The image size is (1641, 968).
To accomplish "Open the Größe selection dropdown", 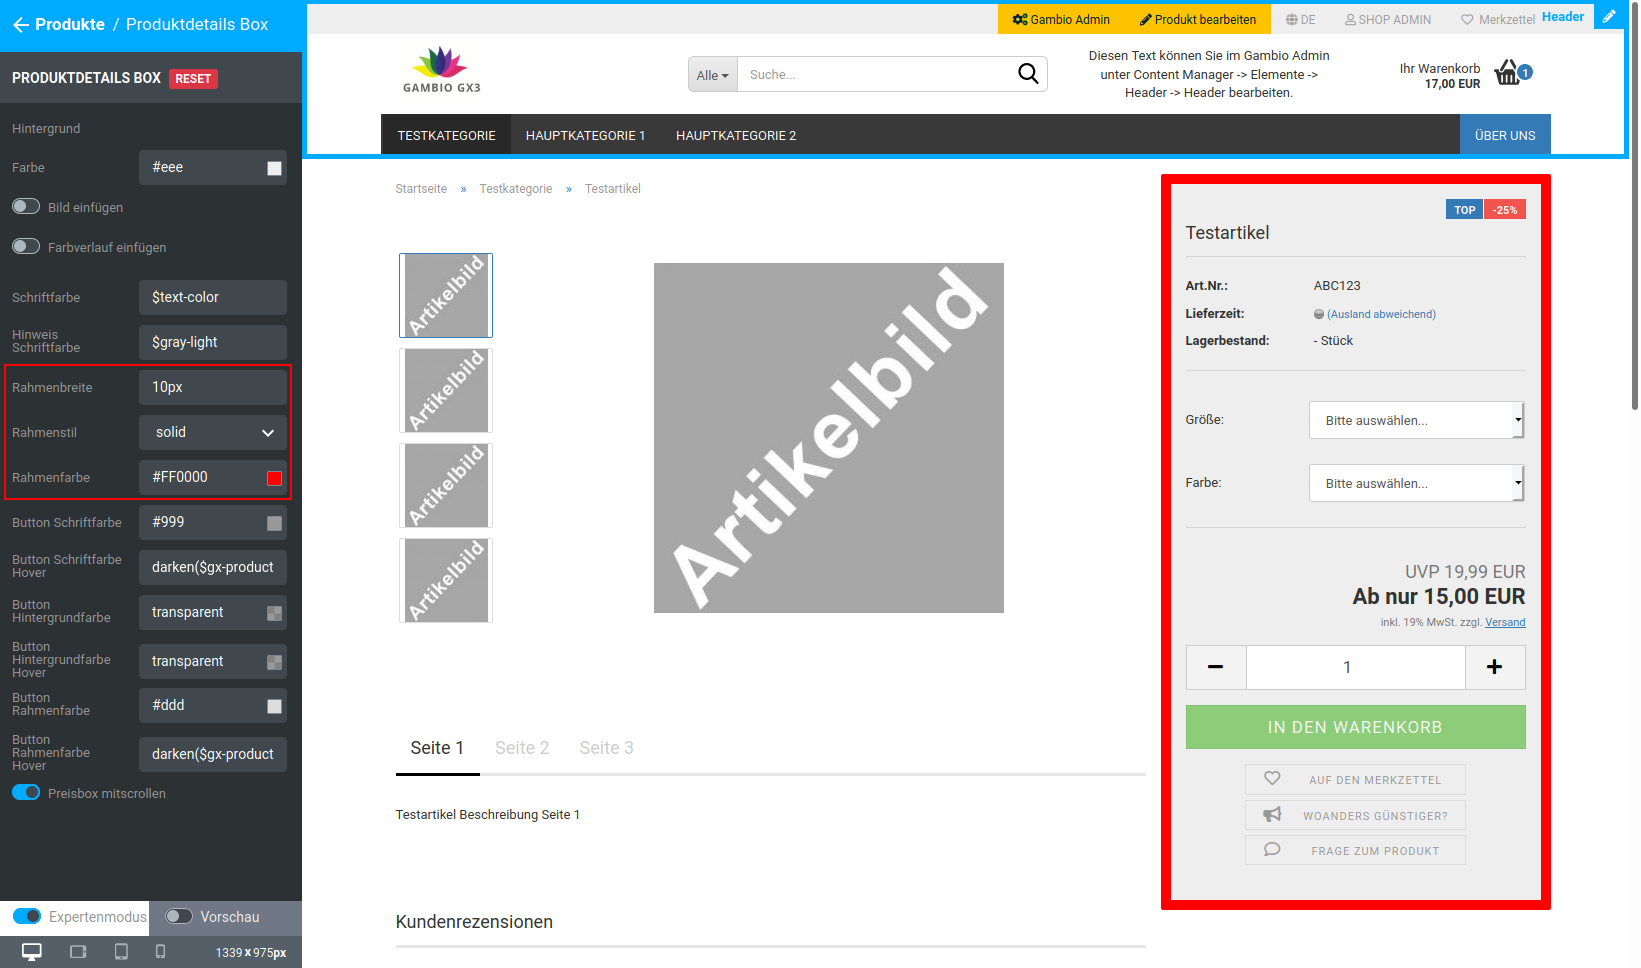I will click(1416, 420).
